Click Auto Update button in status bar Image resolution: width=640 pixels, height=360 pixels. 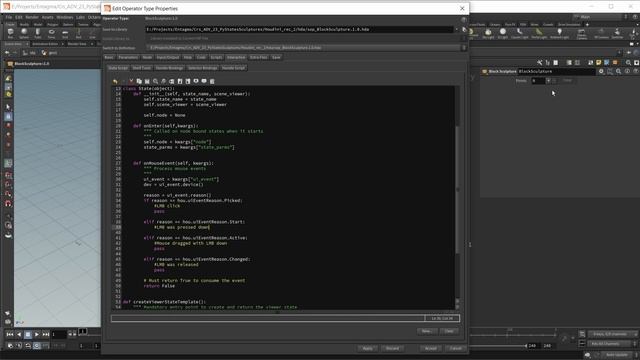pos(616,355)
